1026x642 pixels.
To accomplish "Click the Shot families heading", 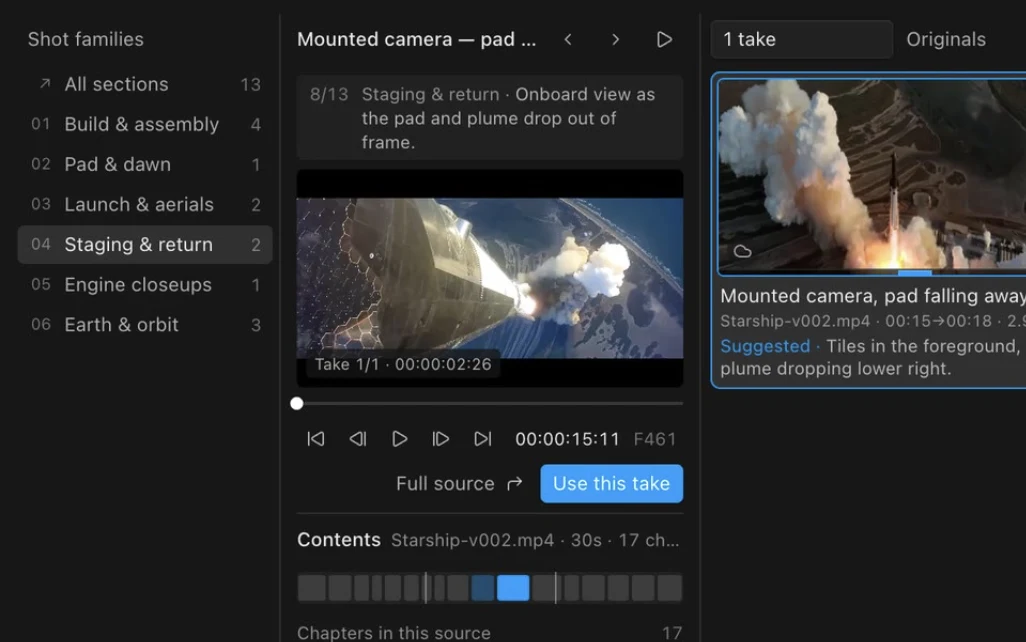I will click(x=86, y=39).
